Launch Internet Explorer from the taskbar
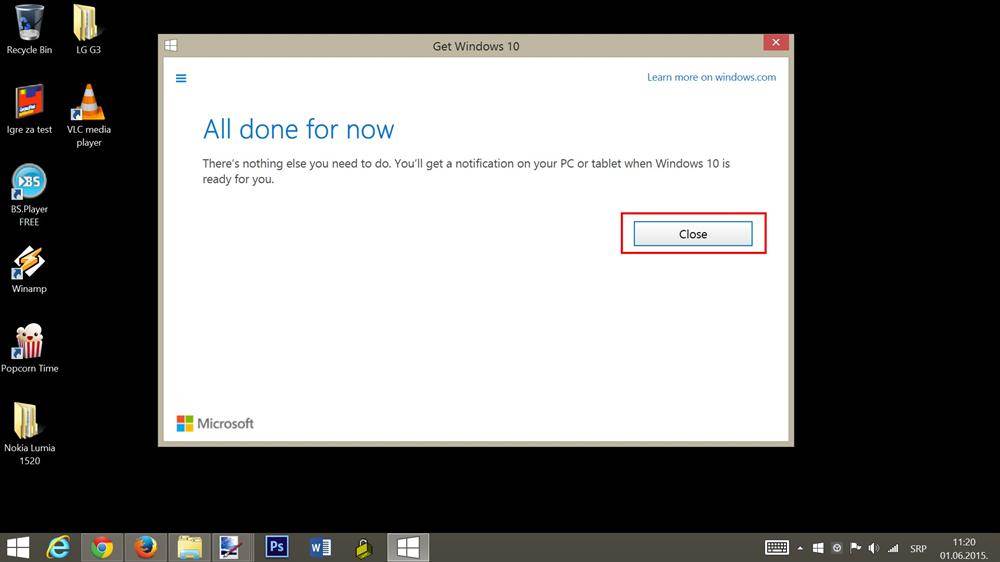Viewport: 1000px width, 562px height. click(x=59, y=547)
